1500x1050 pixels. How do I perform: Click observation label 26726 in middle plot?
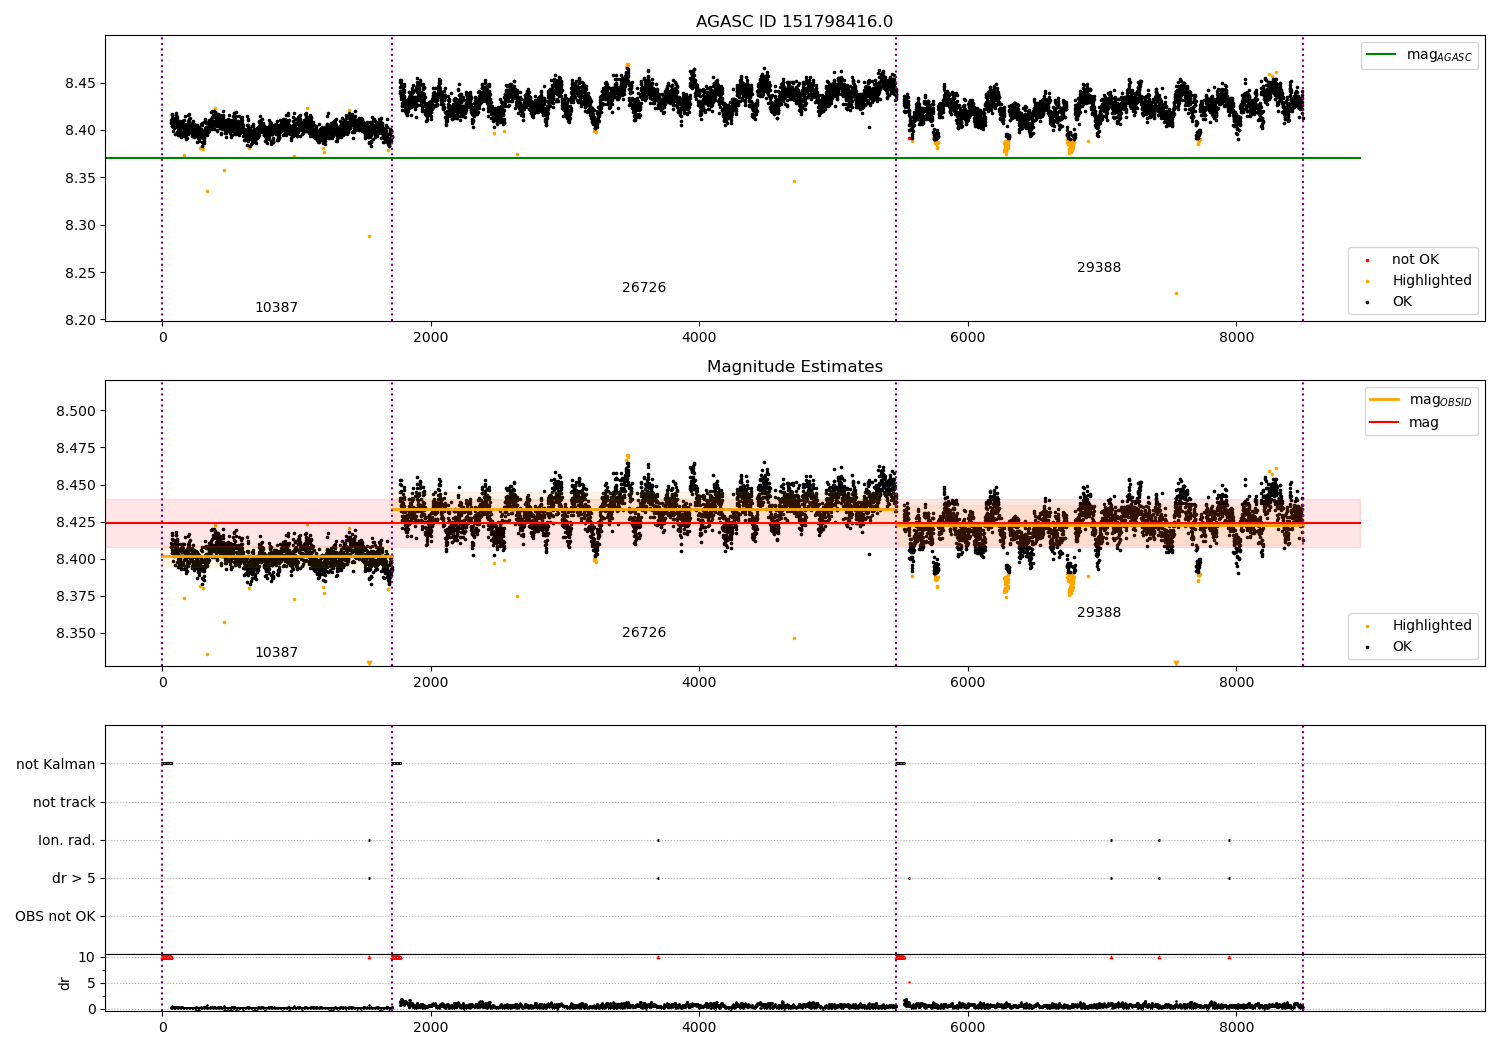click(x=644, y=633)
